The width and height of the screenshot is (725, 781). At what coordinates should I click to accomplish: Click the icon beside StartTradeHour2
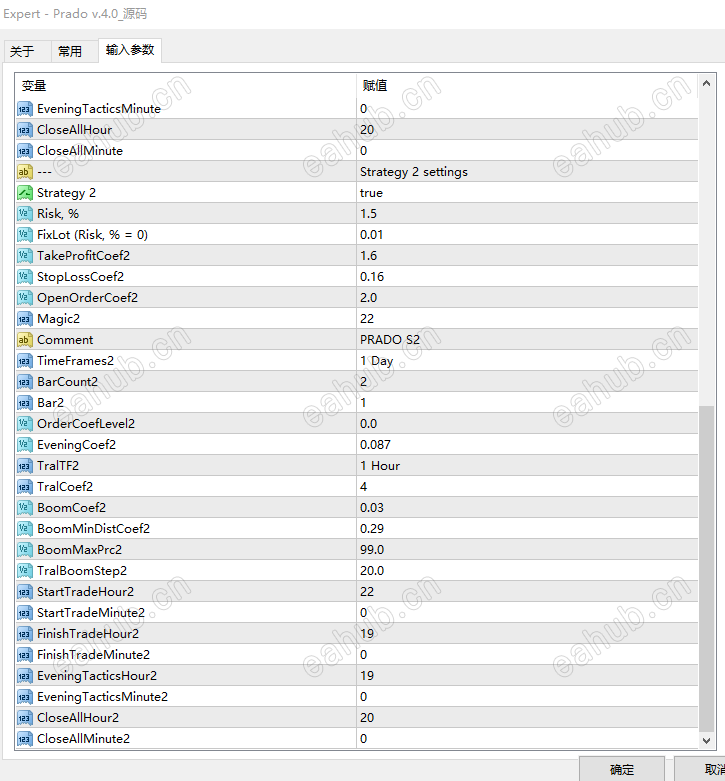tap(25, 592)
